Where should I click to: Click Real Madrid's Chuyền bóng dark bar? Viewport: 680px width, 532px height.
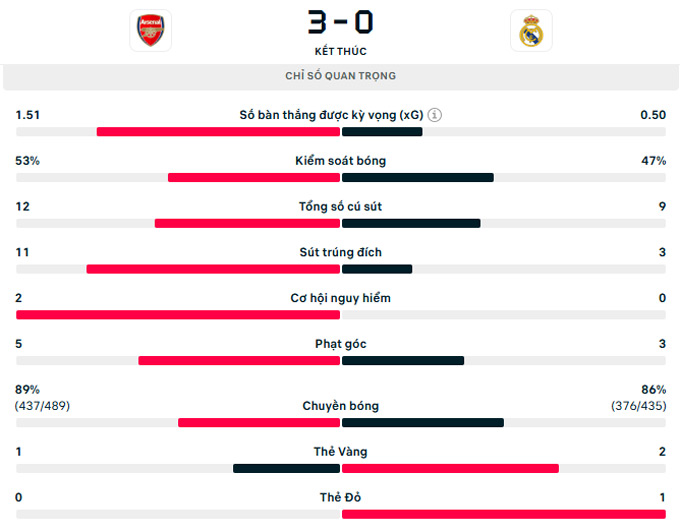pos(423,422)
